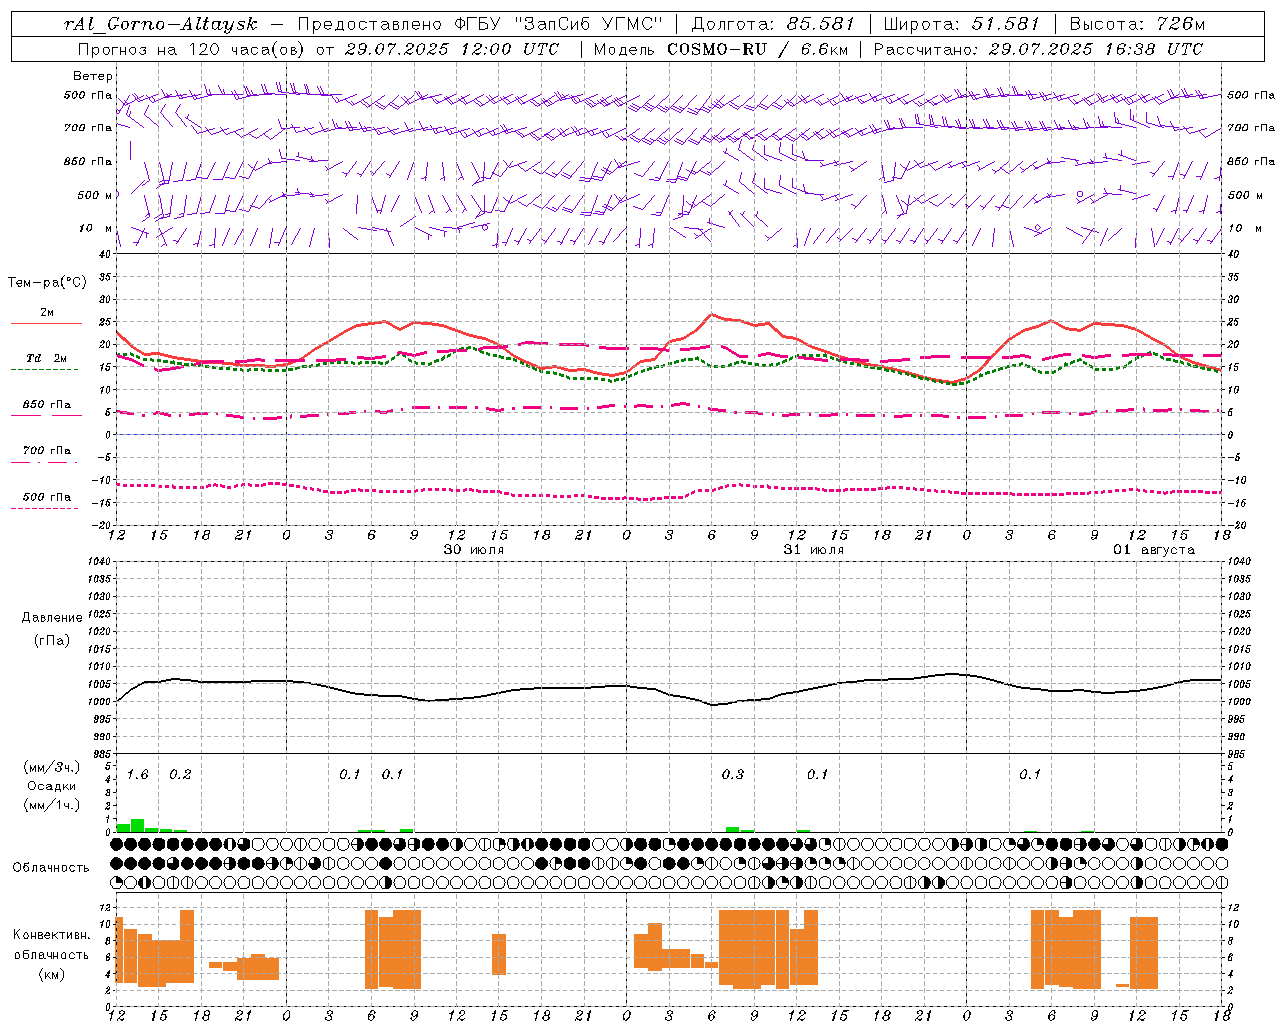Image resolution: width=1280 pixels, height=1024 pixels.
Task: Click the 'Тем-ра(°C)' temperature panel title
Action: pyautogui.click(x=47, y=283)
